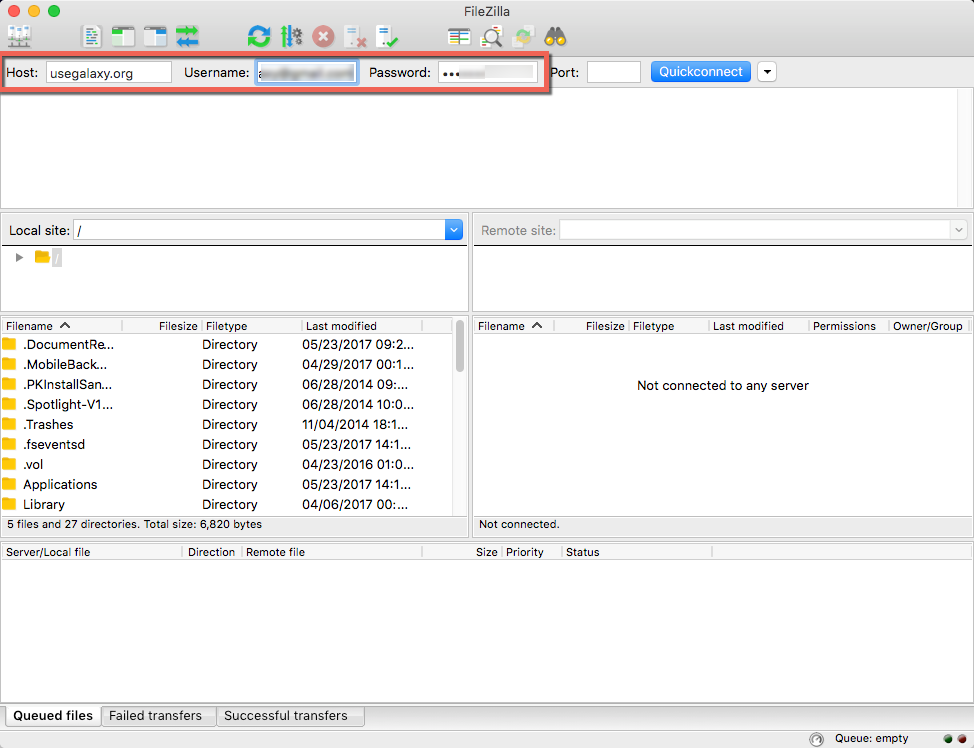
Task: Click the Direction queue column header
Action: coord(212,552)
